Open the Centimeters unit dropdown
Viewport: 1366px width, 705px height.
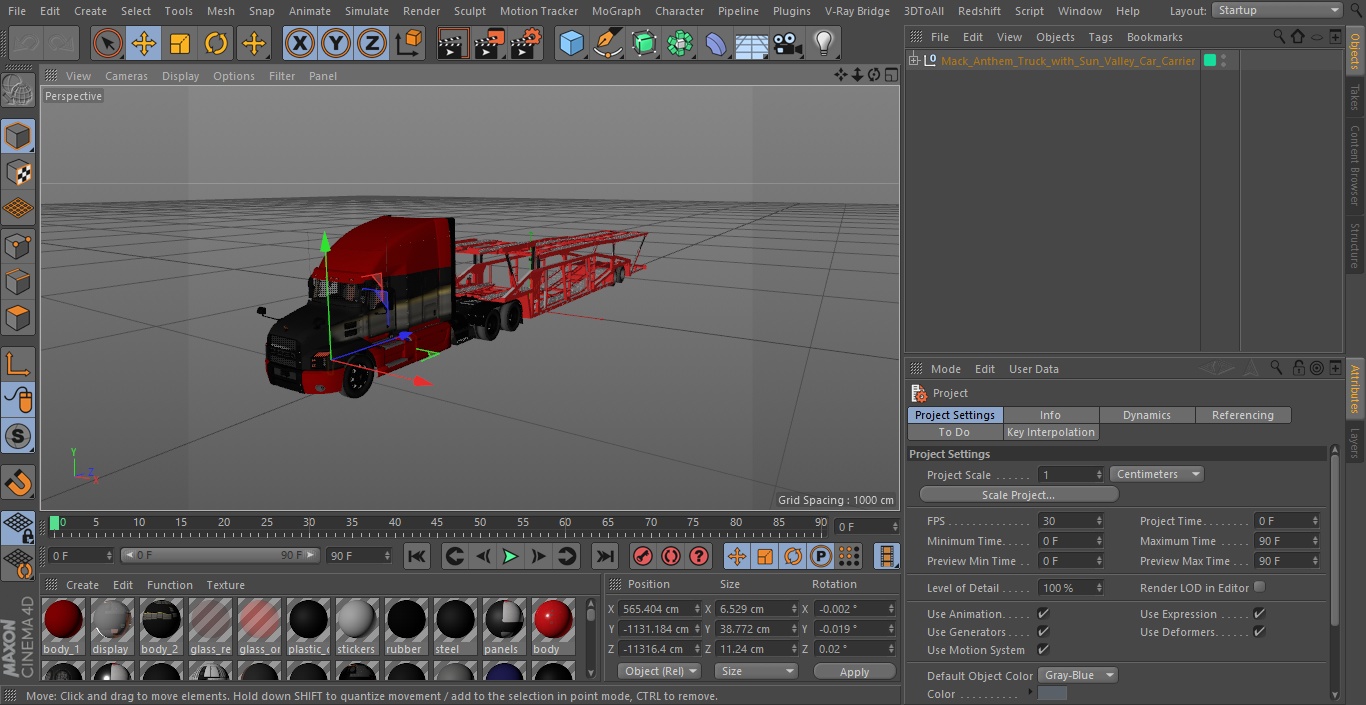tap(1156, 474)
